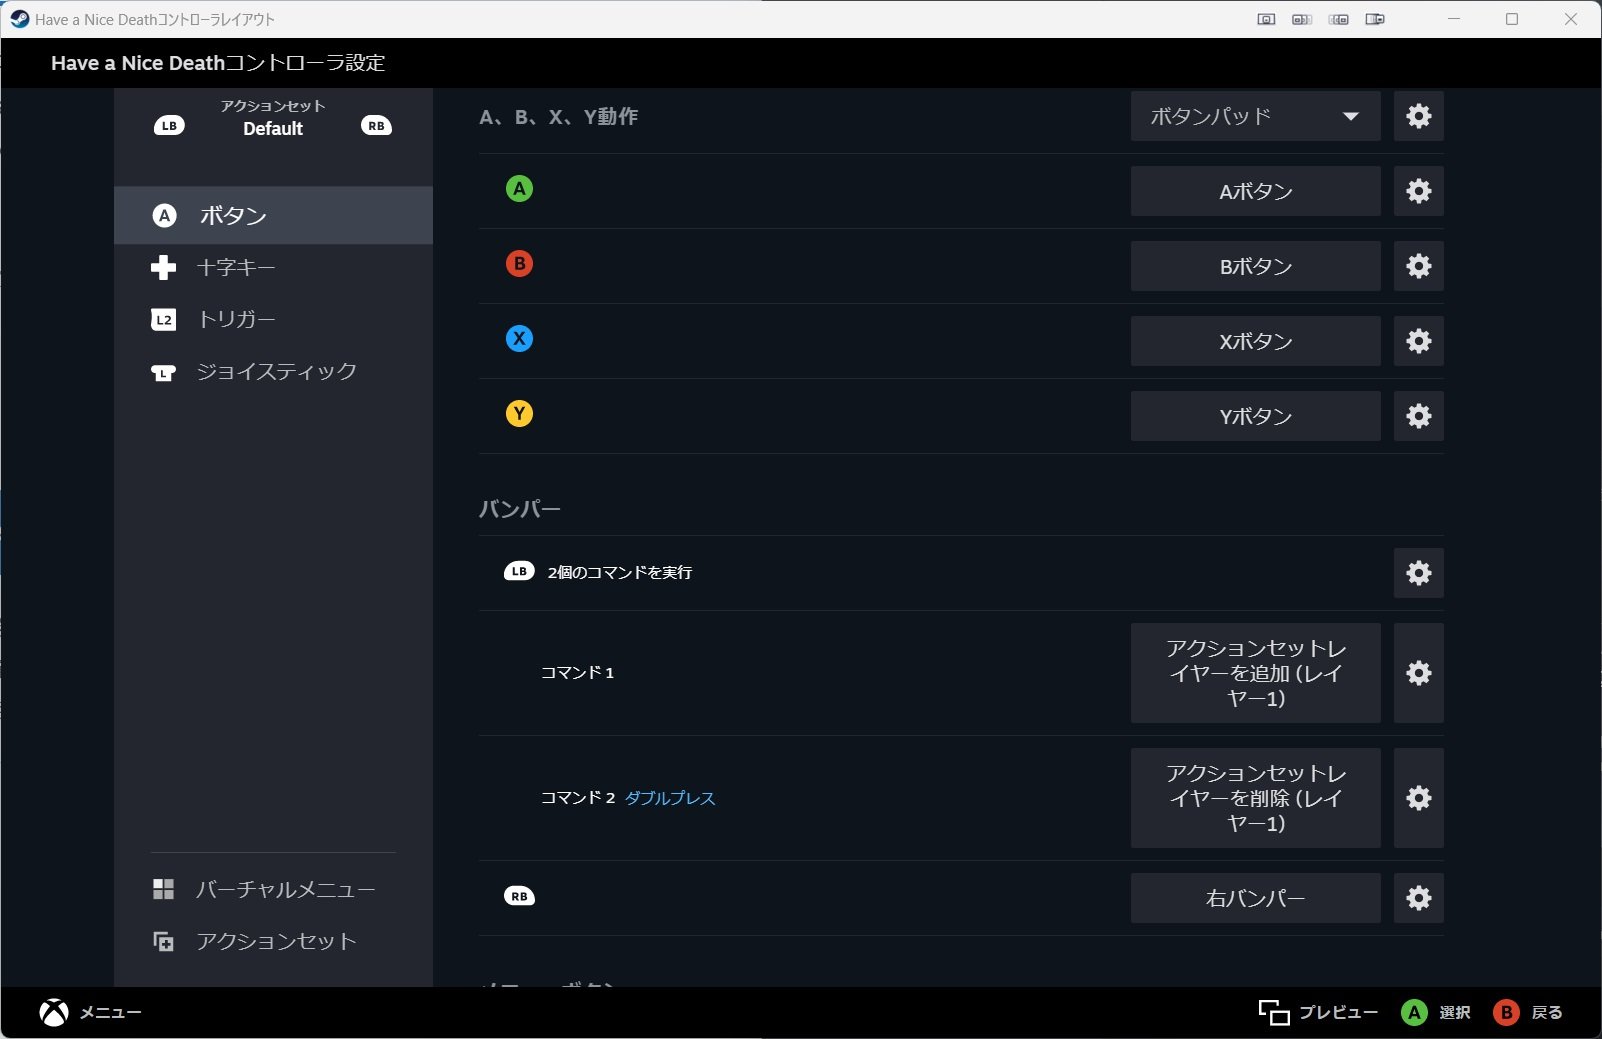Click the Bボタン binding button
The image size is (1602, 1039).
point(1255,266)
